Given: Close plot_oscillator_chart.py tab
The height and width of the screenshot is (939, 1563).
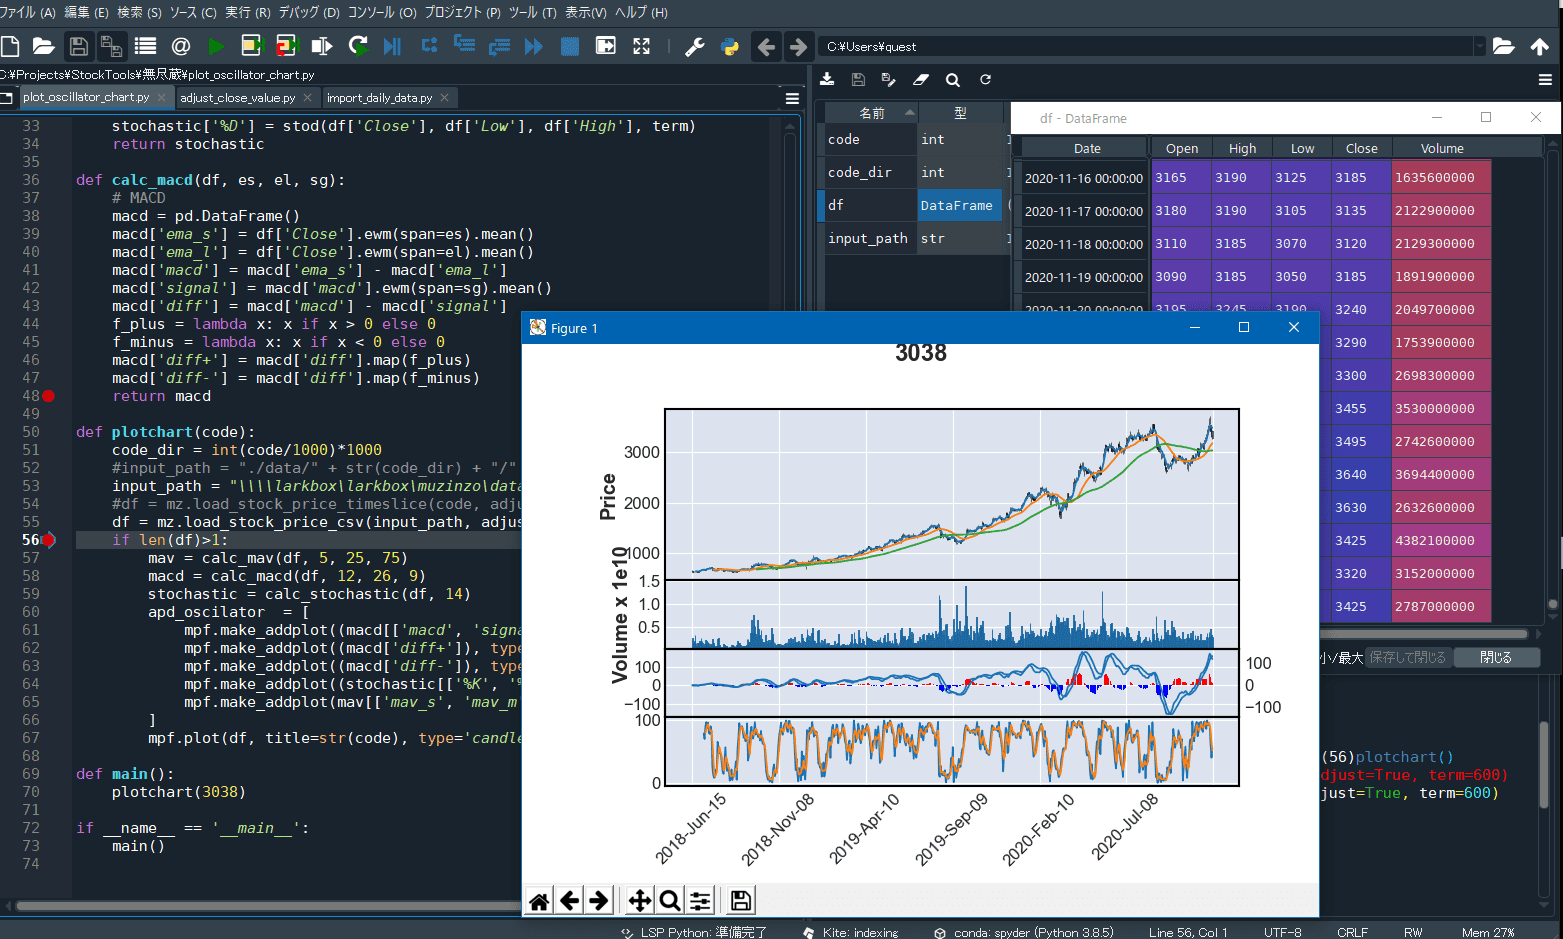Looking at the screenshot, I should pos(161,97).
